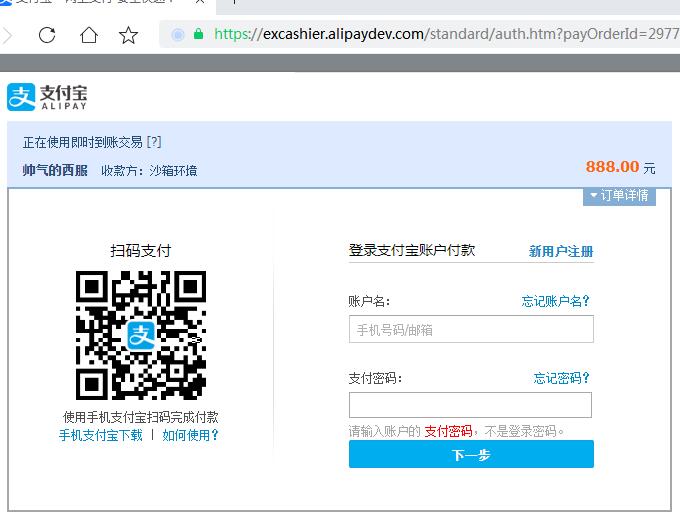680x518 pixels.
Task: Click the Alipay logo in page header
Action: pyautogui.click(x=47, y=97)
